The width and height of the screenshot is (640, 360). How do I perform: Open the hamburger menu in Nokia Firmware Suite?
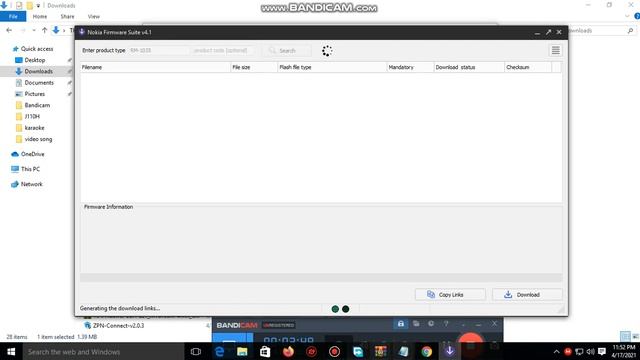[x=556, y=51]
